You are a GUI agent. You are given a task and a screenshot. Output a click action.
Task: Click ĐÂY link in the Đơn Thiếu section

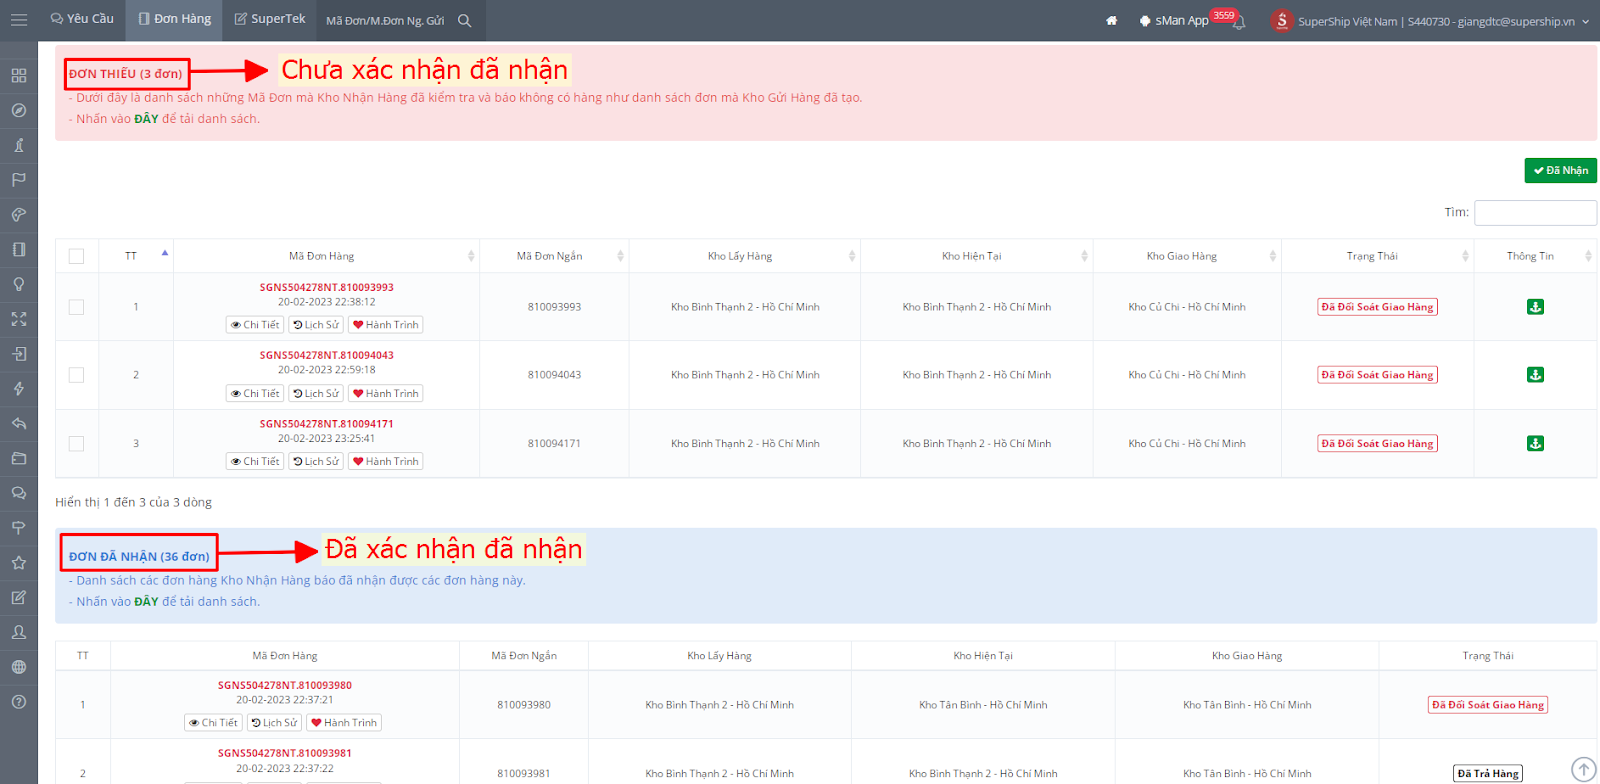coord(146,119)
